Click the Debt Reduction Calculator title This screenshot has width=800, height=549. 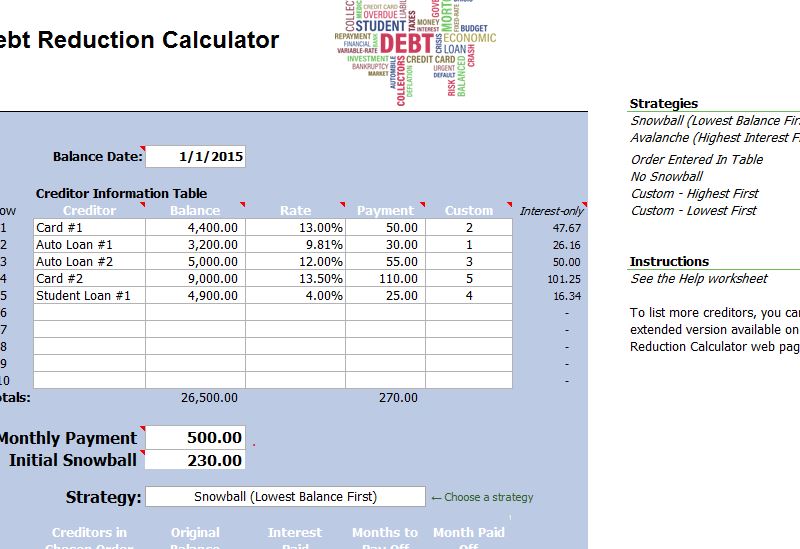tap(139, 40)
